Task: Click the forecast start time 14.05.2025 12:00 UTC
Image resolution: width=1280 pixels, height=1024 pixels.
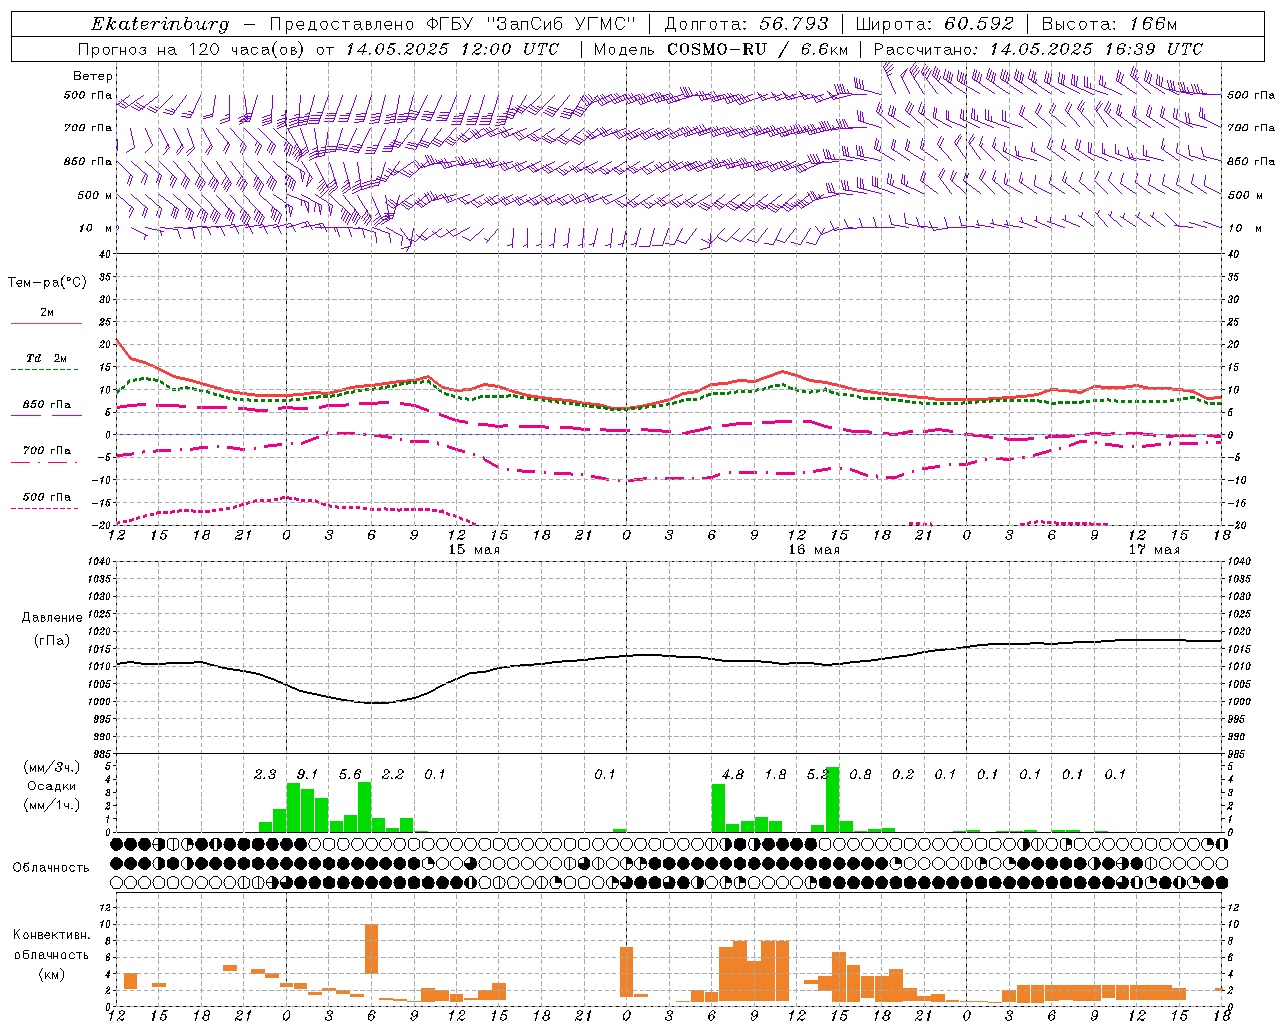Action: [452, 49]
